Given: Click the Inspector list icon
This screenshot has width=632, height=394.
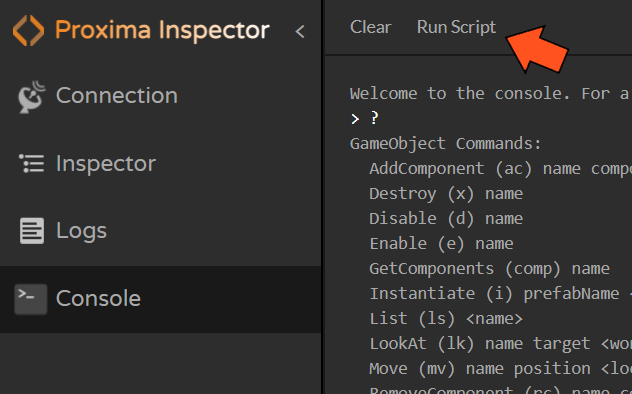Looking at the screenshot, I should pos(31,164).
